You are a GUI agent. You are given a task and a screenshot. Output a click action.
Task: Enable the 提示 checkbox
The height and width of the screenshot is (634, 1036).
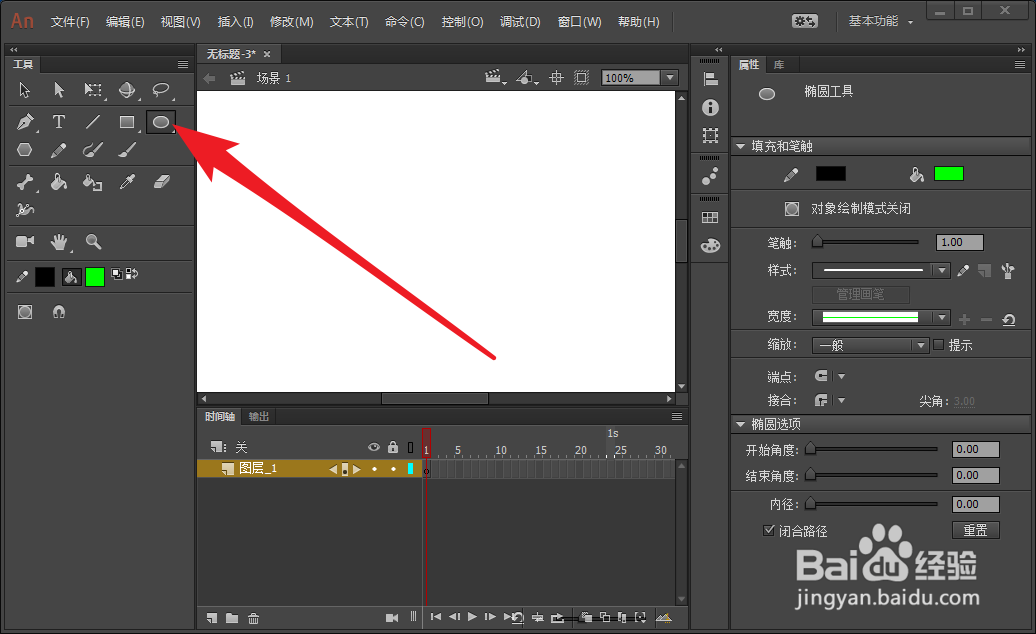point(937,345)
